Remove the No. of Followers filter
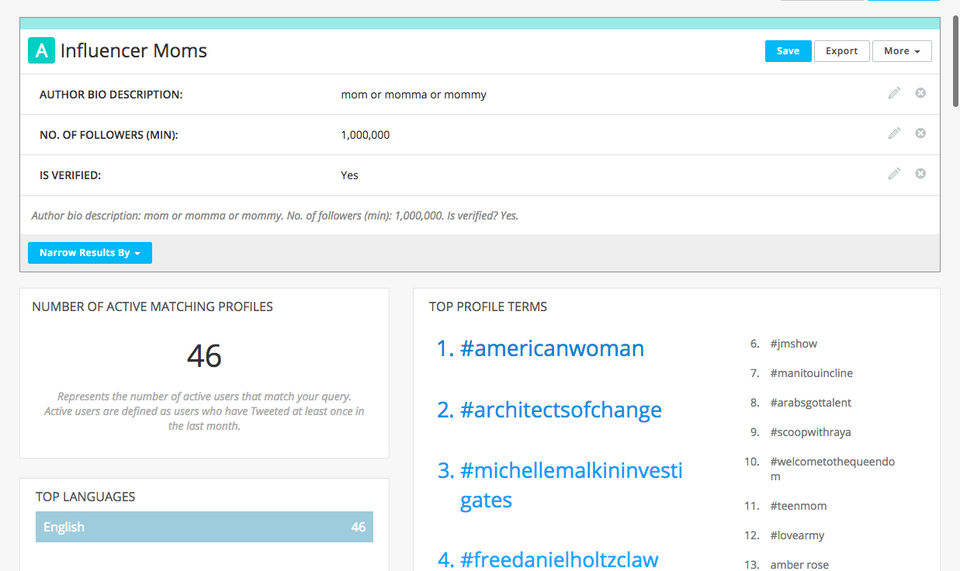Screen dimensions: 960x571 (x=920, y=133)
